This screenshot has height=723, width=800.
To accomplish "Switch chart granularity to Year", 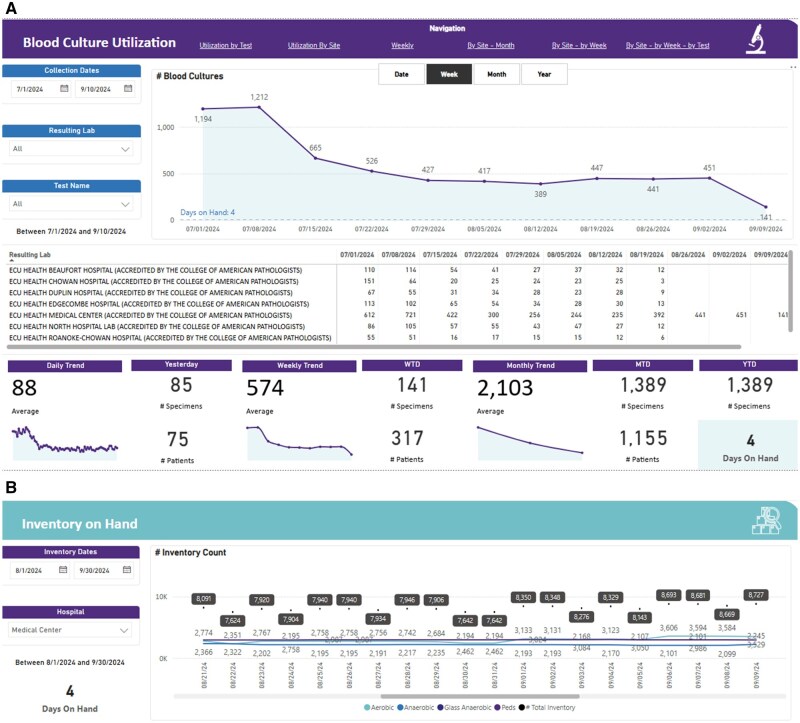I will (x=544, y=74).
